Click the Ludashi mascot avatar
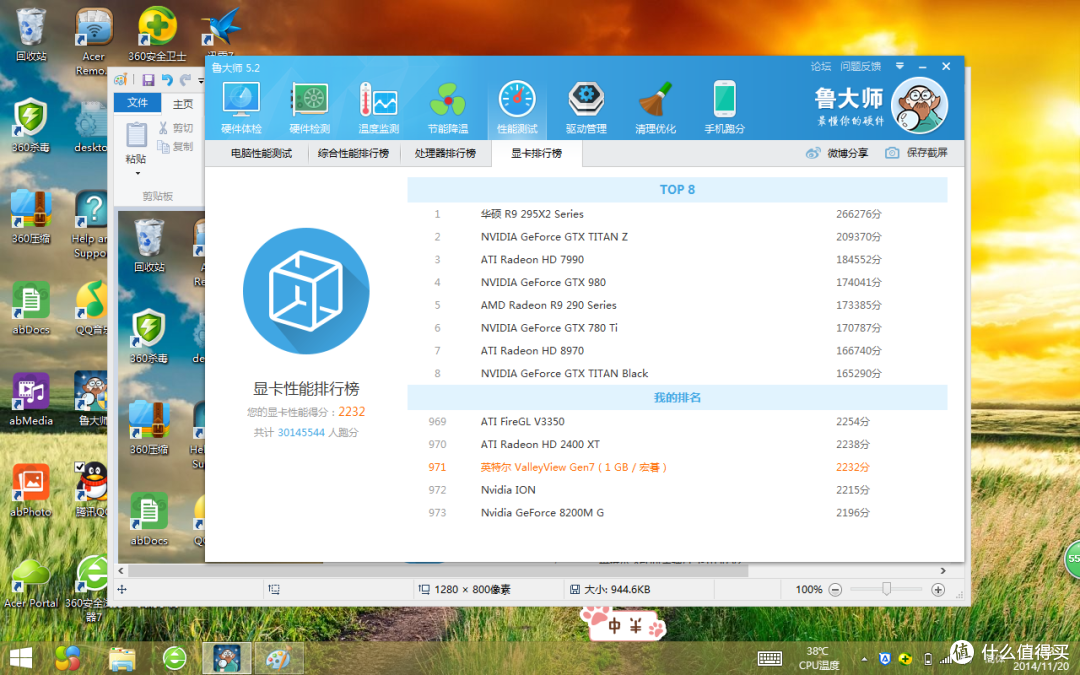The width and height of the screenshot is (1080, 675). [919, 106]
